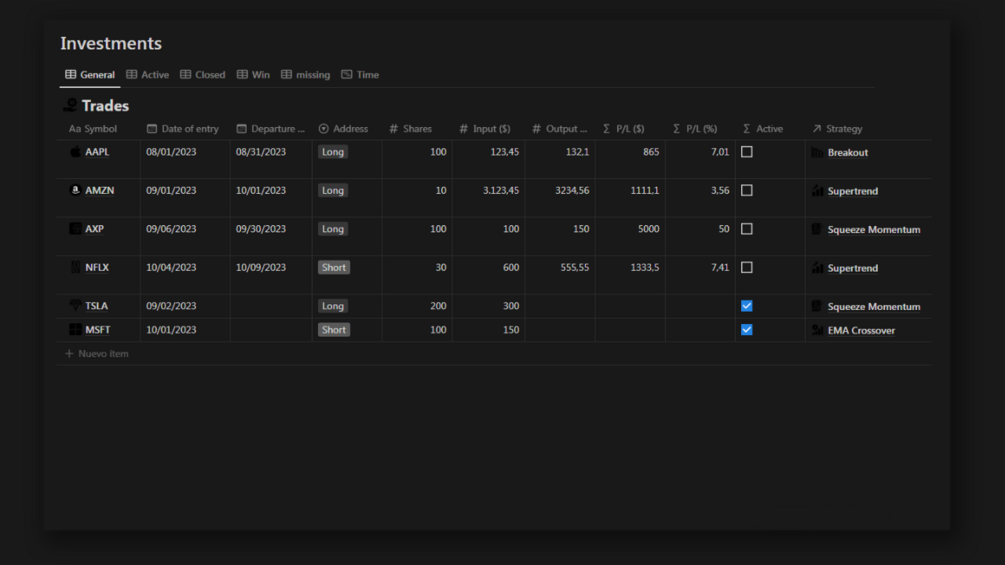
Task: Switch to the Time view tab
Action: pos(360,74)
